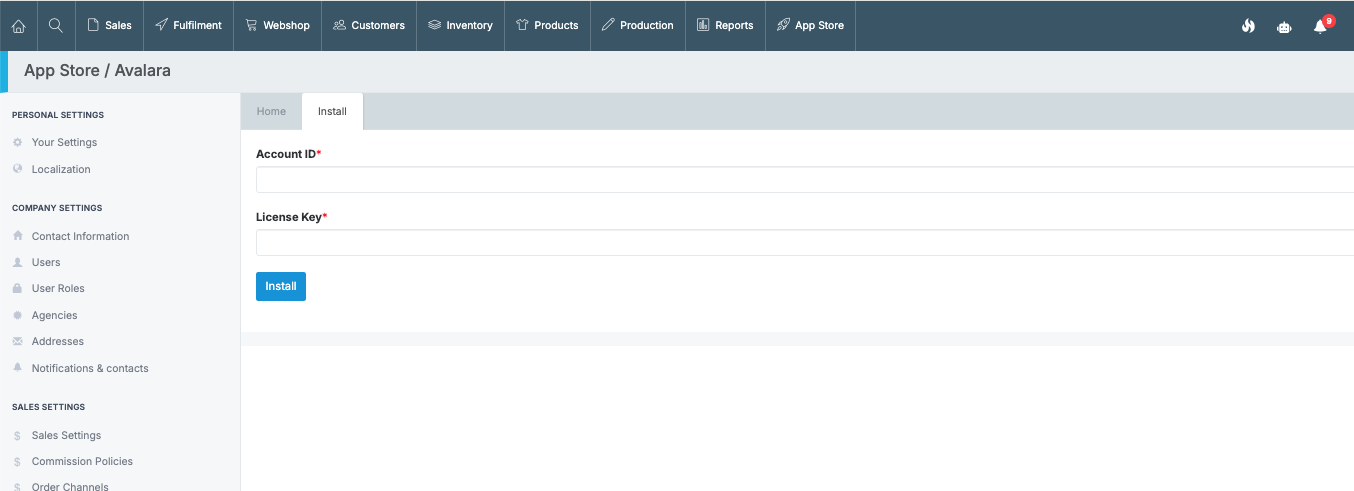Open search using the magnifier icon
Viewport: 1354px width, 491px height.
click(x=56, y=25)
